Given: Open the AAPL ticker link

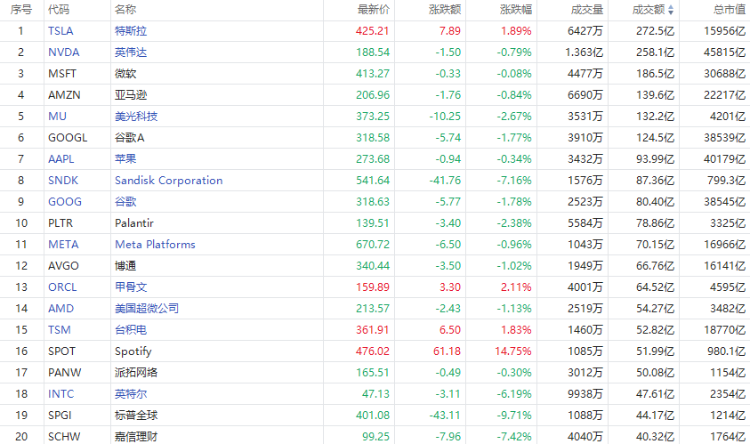Looking at the screenshot, I should click(61, 159).
